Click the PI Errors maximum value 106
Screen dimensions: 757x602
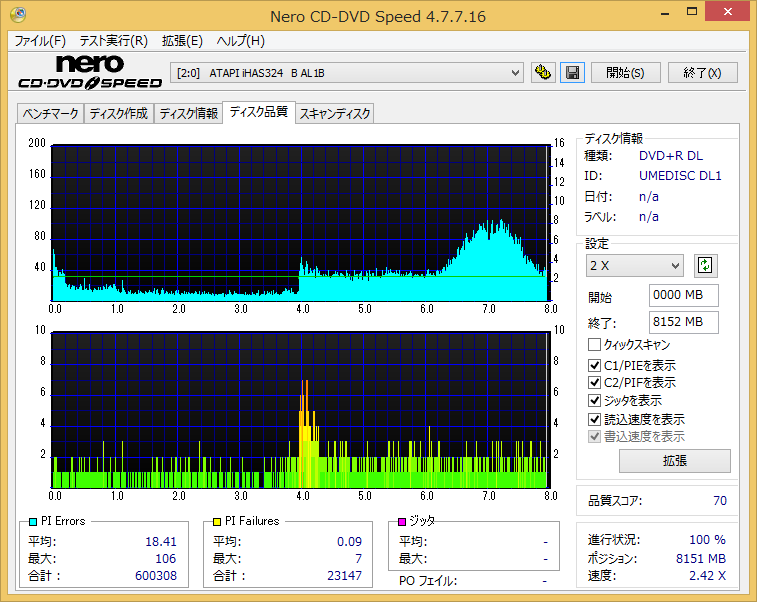tap(166, 559)
